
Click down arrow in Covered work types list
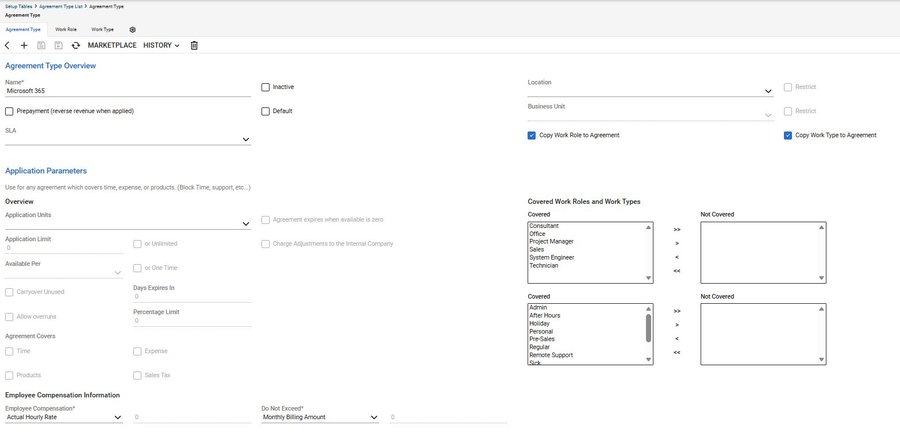tap(649, 359)
